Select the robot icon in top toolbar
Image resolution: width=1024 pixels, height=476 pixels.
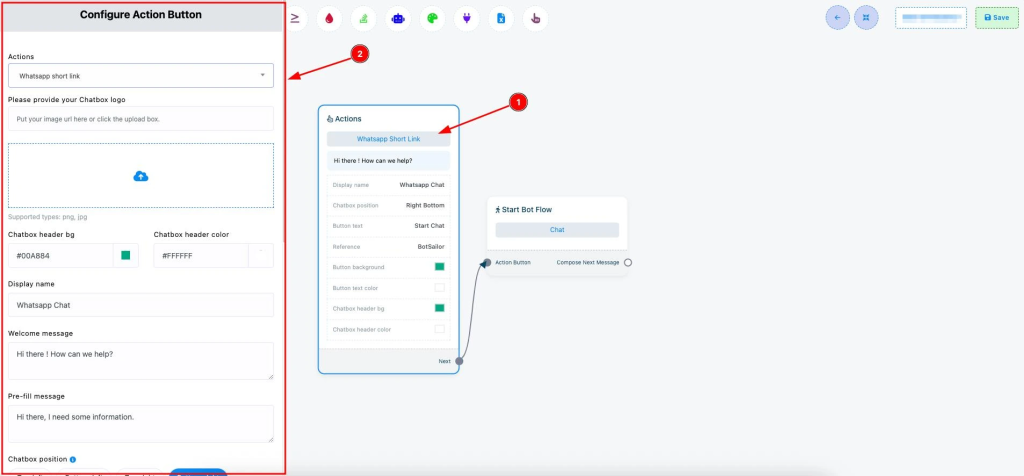pyautogui.click(x=397, y=18)
